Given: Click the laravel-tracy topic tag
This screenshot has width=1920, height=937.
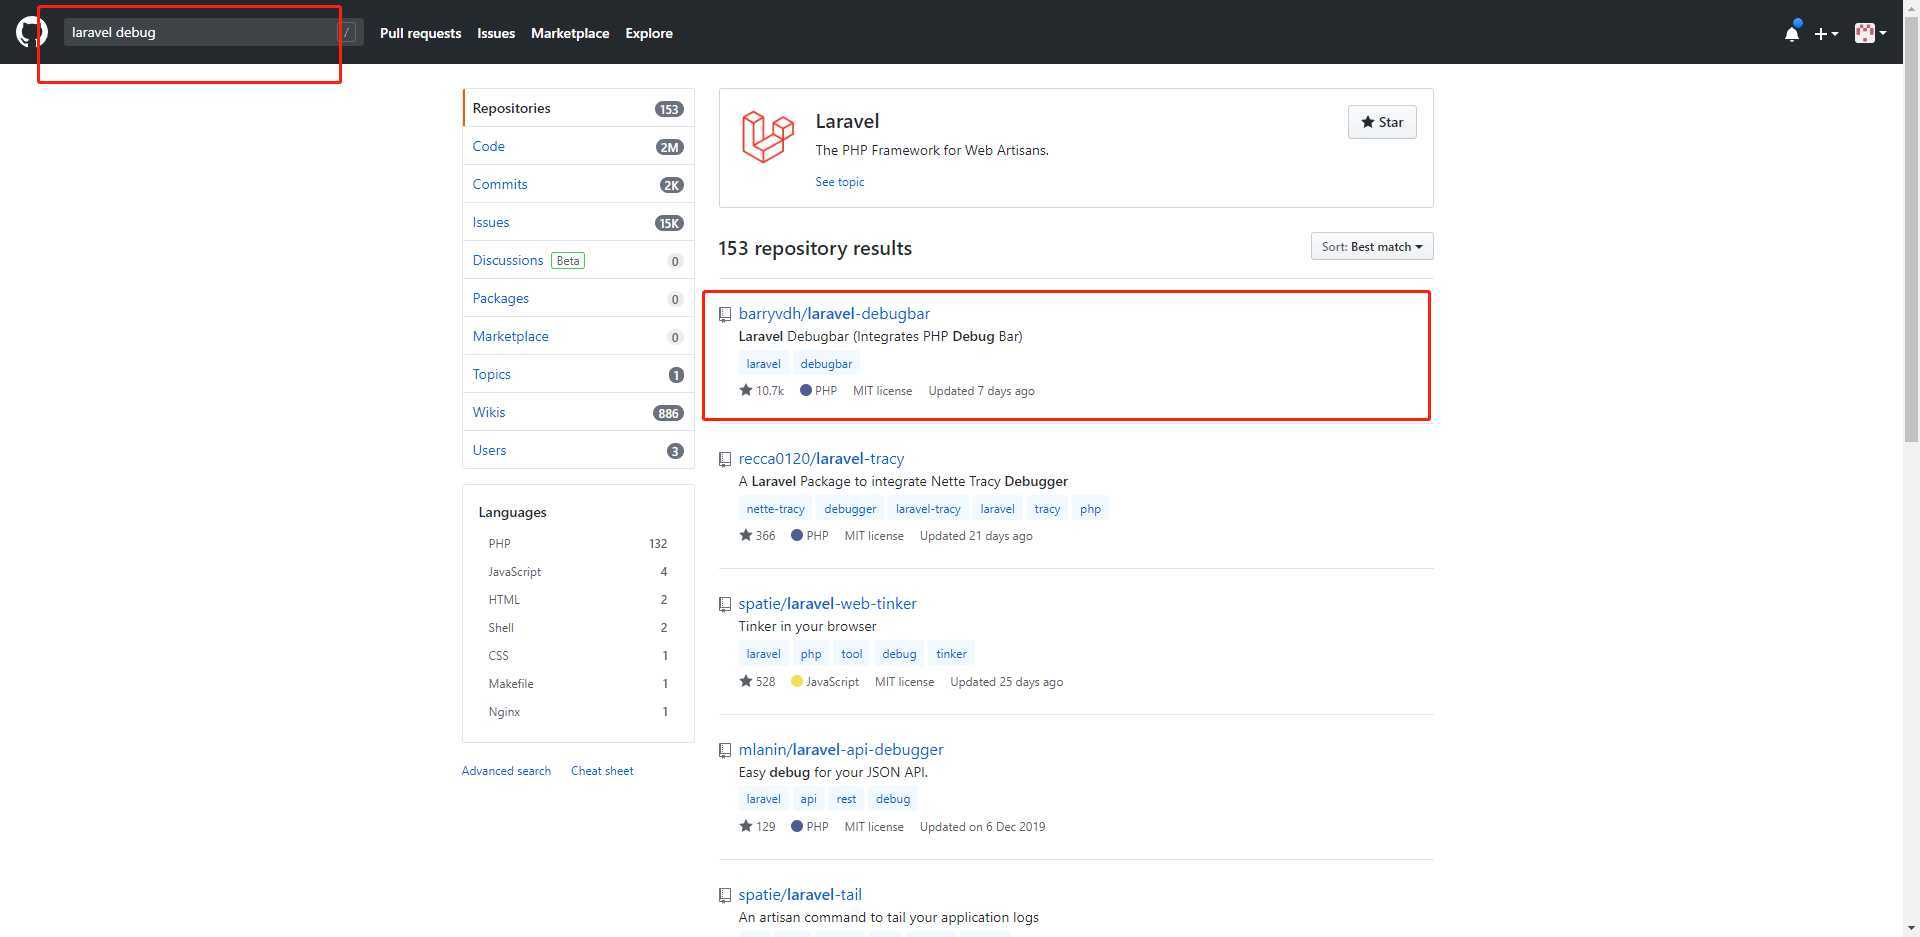Looking at the screenshot, I should [x=928, y=509].
